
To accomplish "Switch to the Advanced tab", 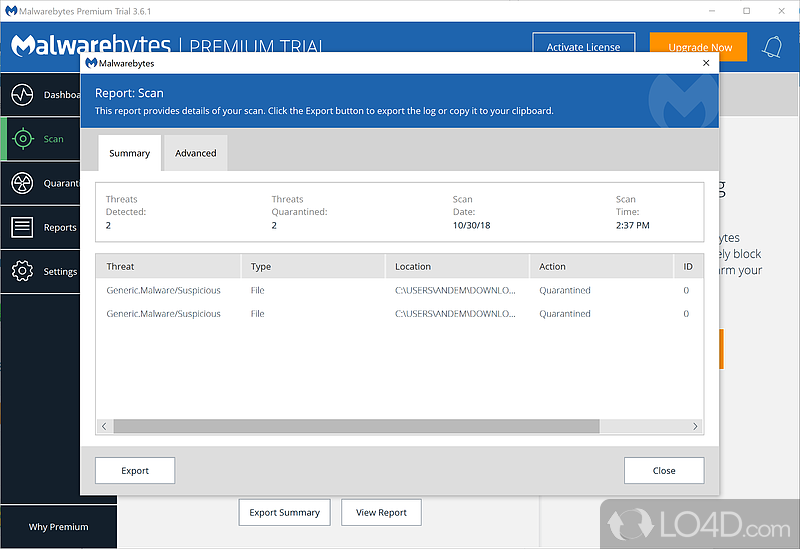I will (x=196, y=153).
